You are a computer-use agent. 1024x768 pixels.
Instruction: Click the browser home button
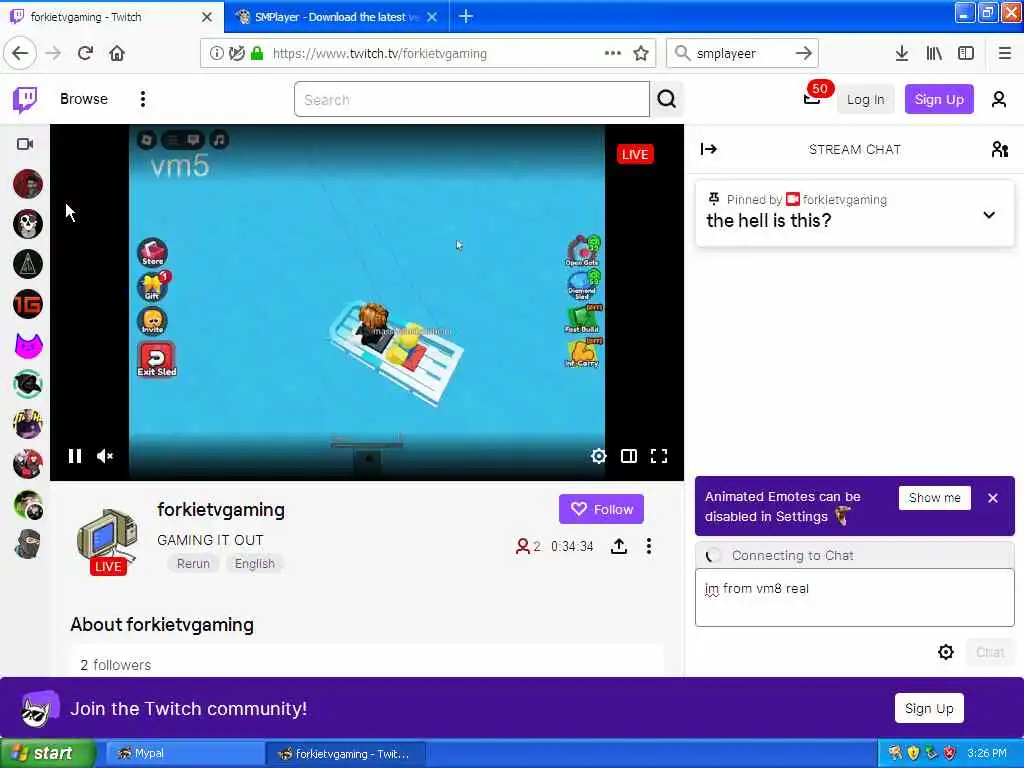click(x=117, y=54)
